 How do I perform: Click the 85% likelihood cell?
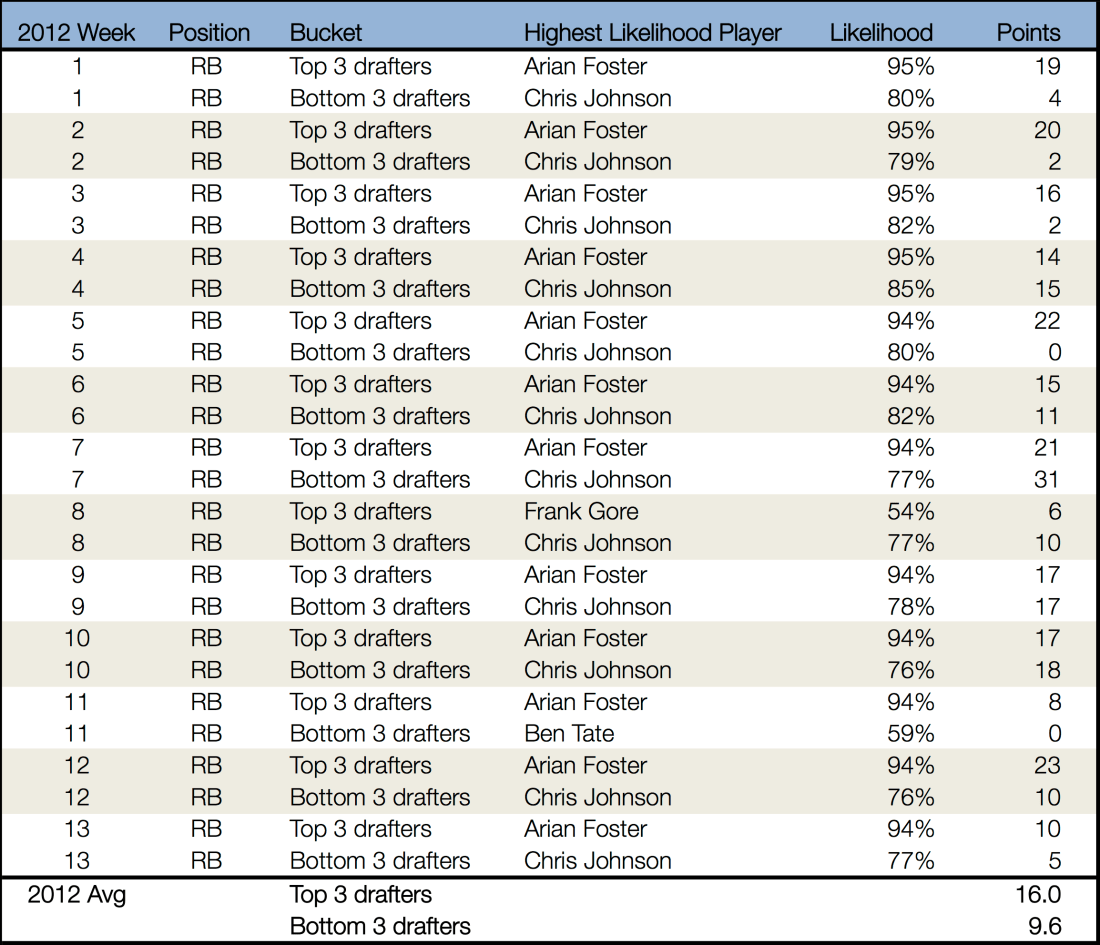pyautogui.click(x=910, y=289)
